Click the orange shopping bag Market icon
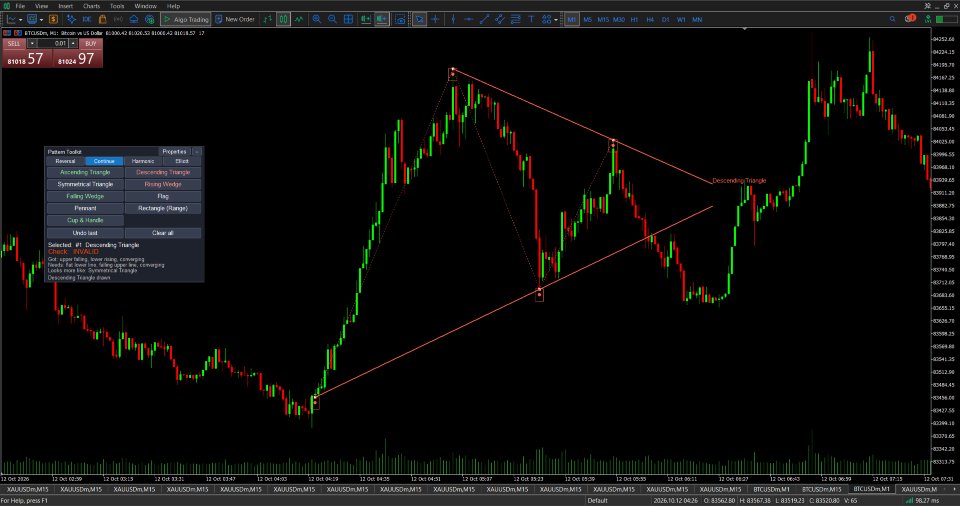960x506 pixels. pyautogui.click(x=102, y=20)
